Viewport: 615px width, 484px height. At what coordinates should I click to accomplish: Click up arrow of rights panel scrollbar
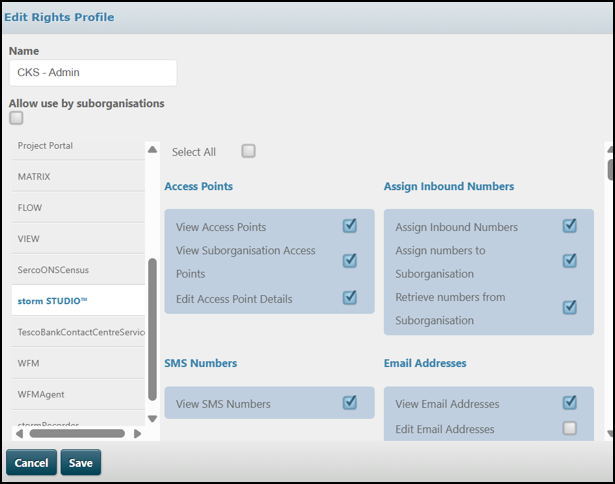610,150
